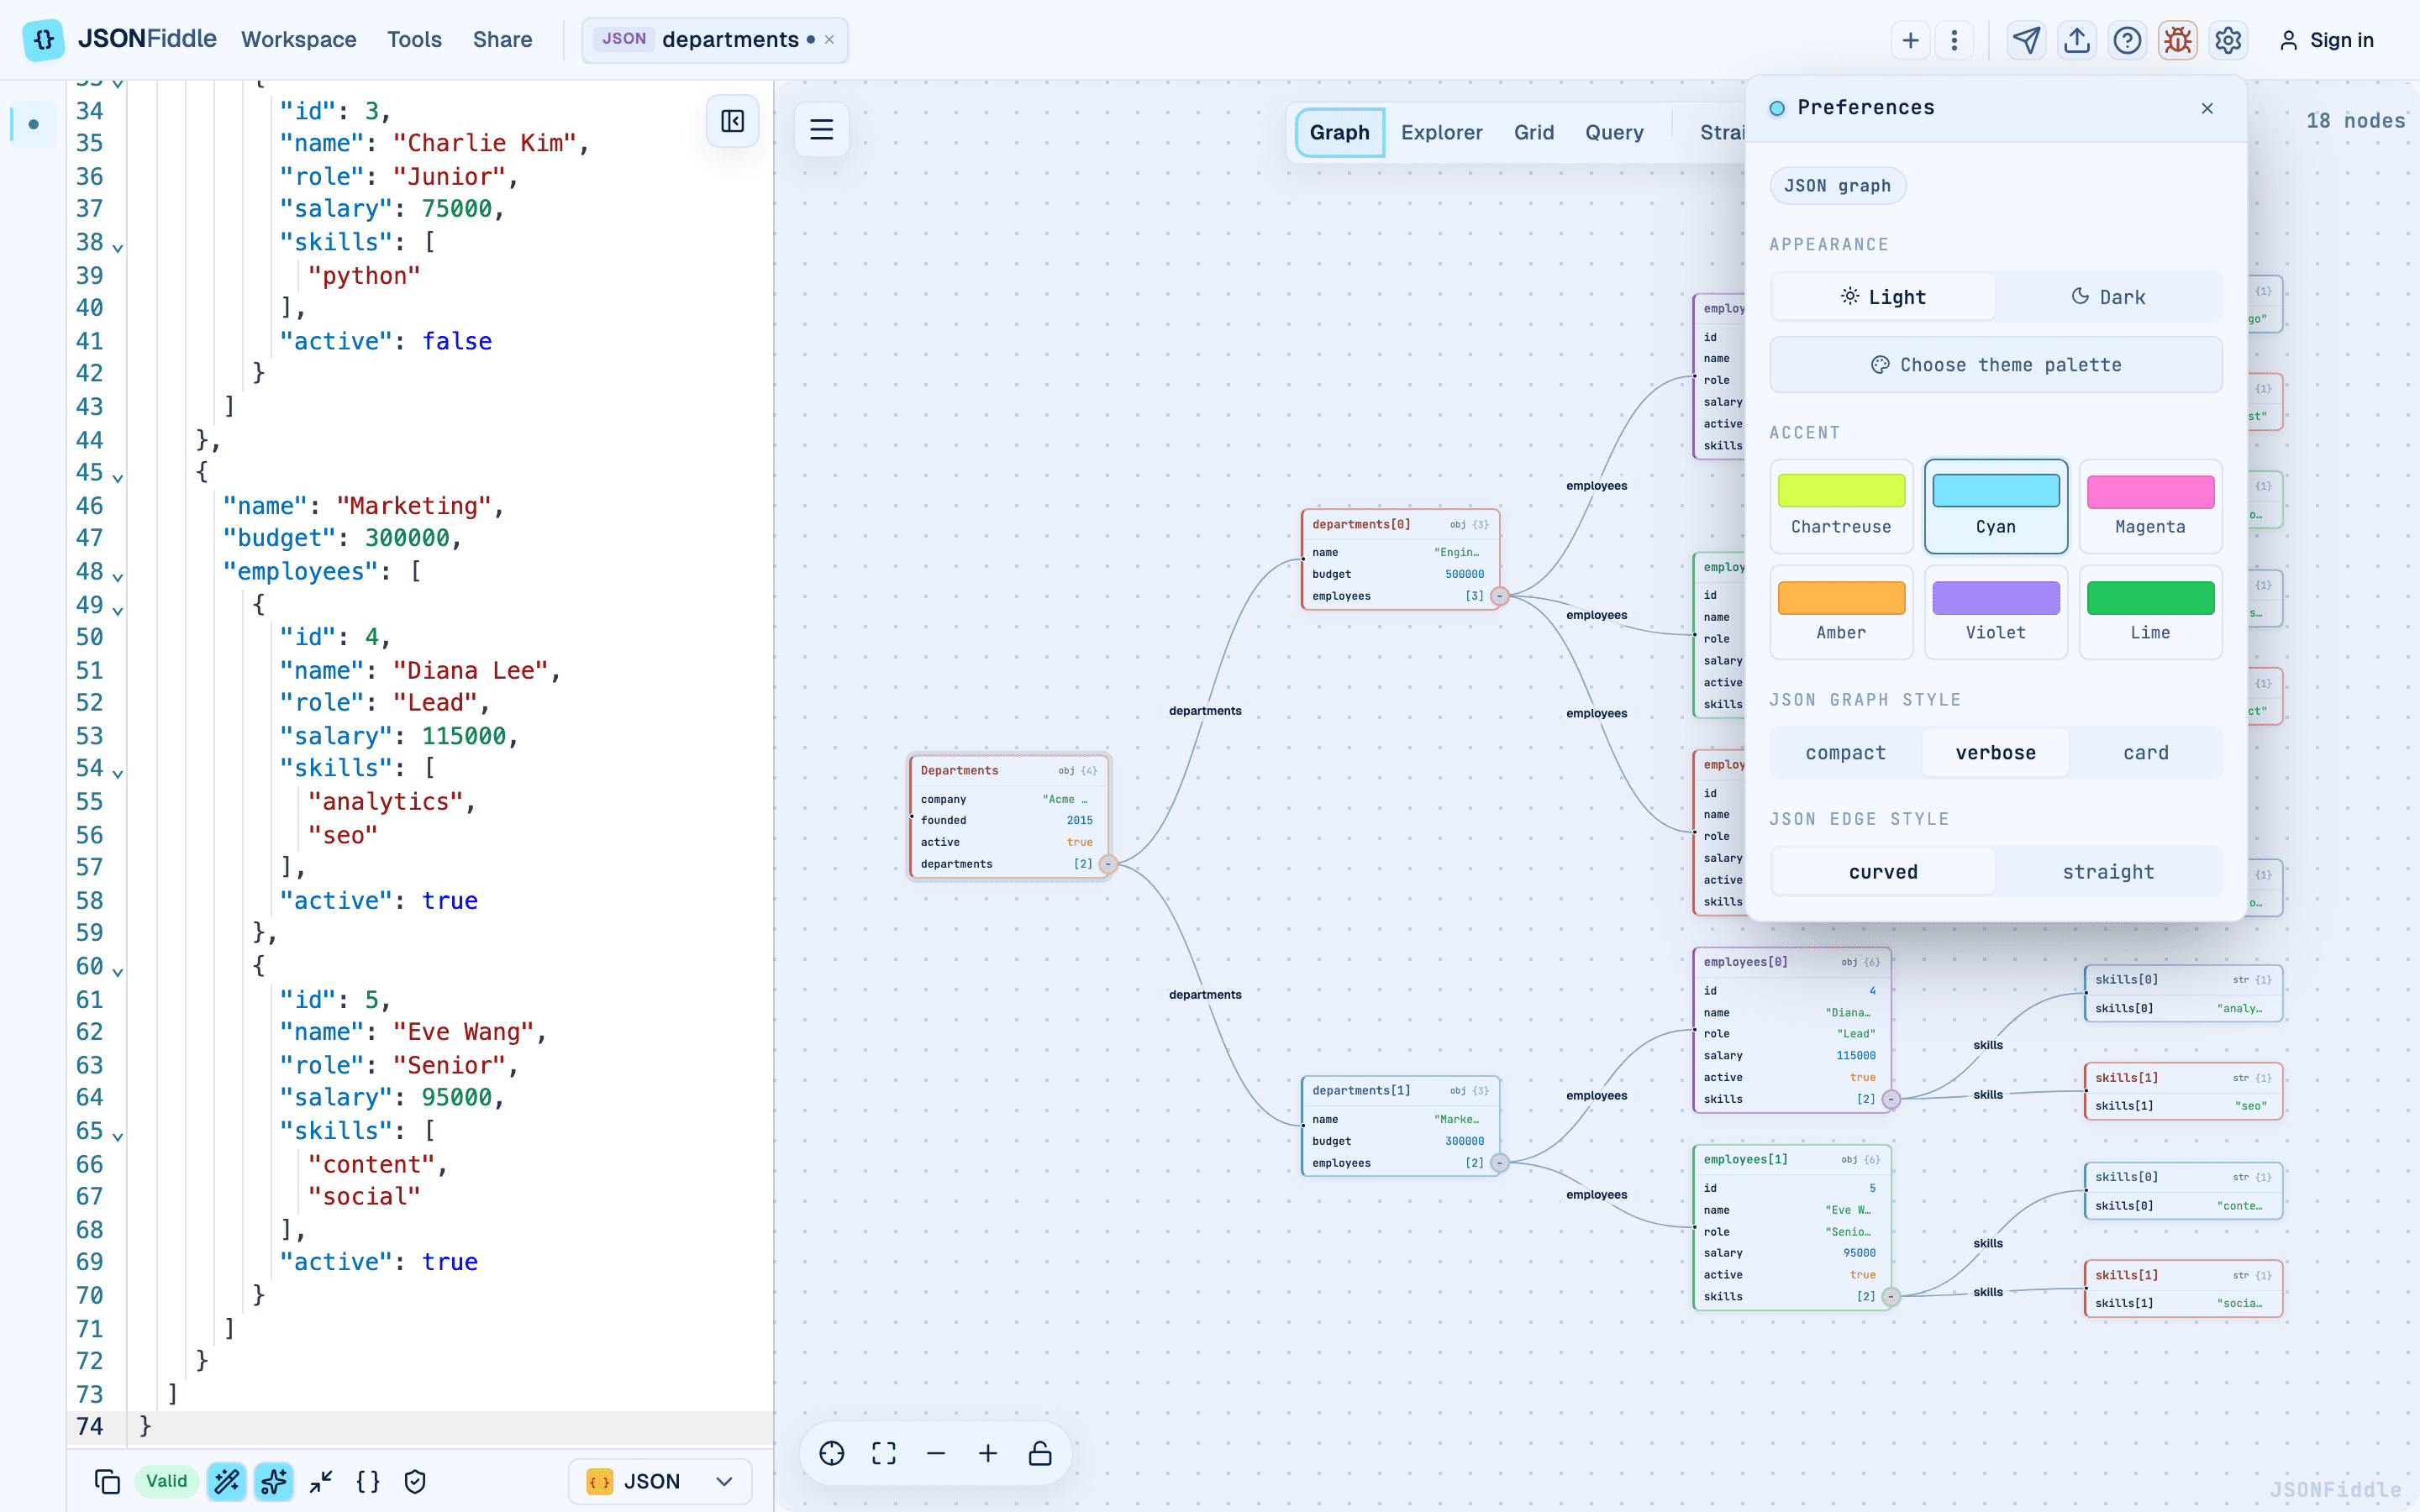Fold code at line 54
This screenshot has width=2420, height=1512.
pos(118,773)
